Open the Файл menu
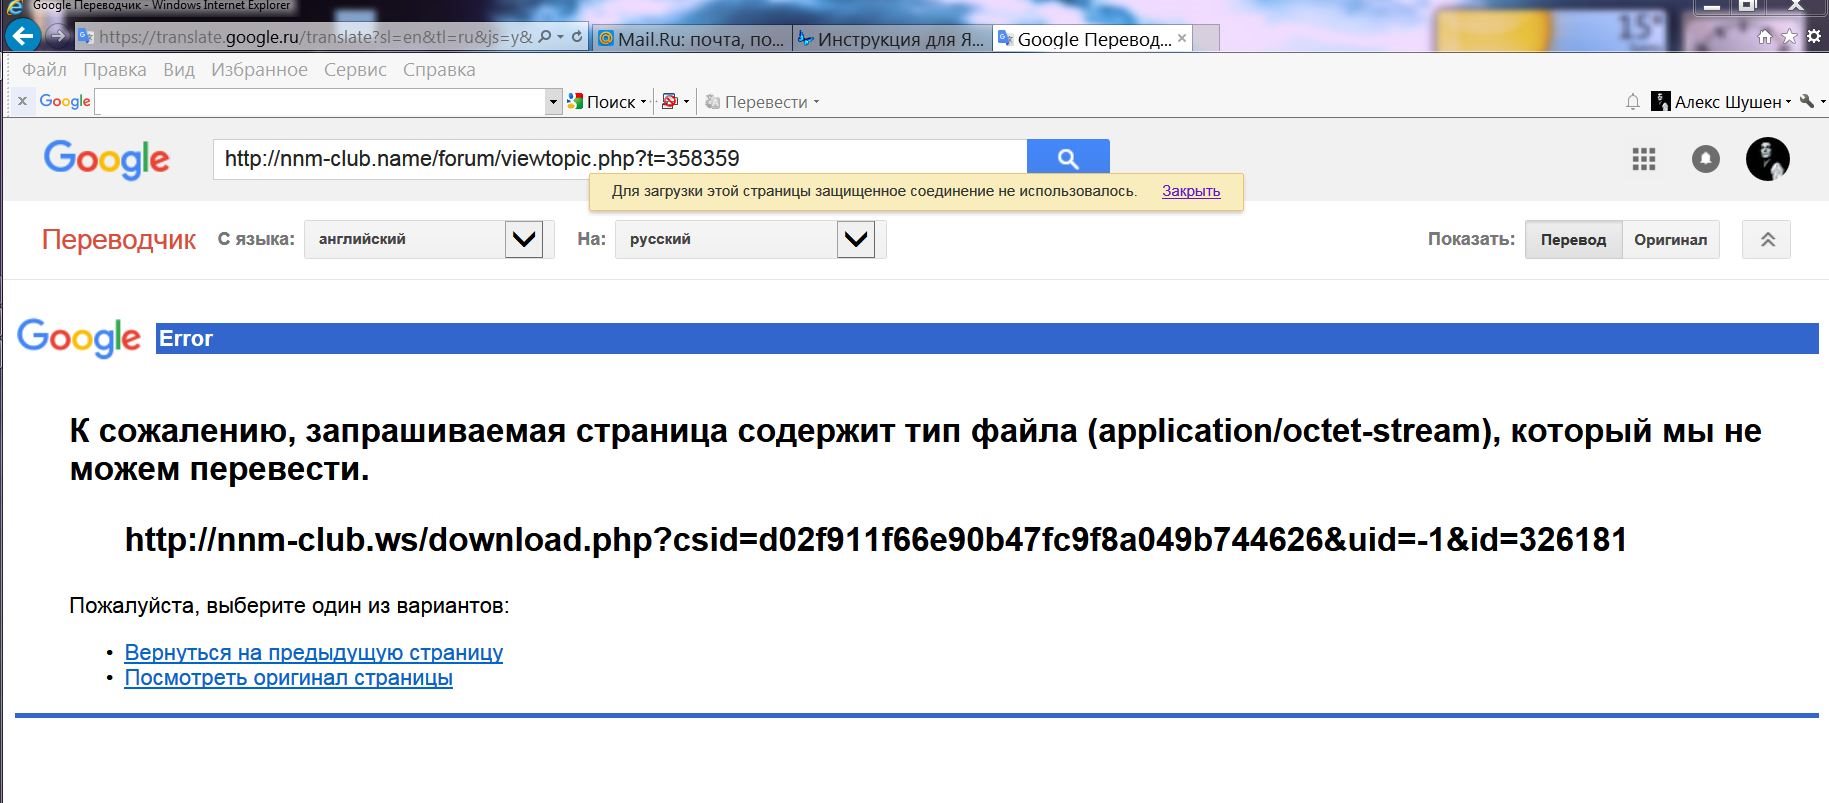 click(44, 70)
